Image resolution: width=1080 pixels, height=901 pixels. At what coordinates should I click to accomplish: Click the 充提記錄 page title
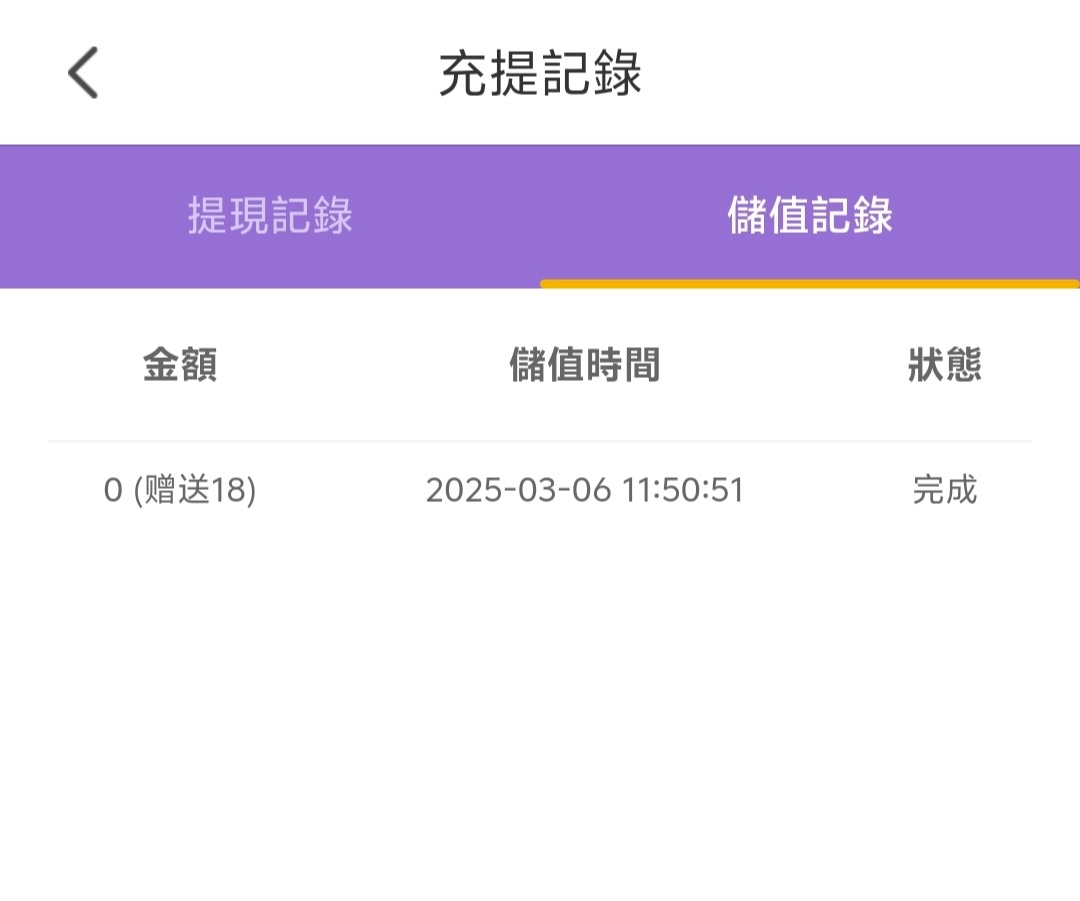pos(540,73)
